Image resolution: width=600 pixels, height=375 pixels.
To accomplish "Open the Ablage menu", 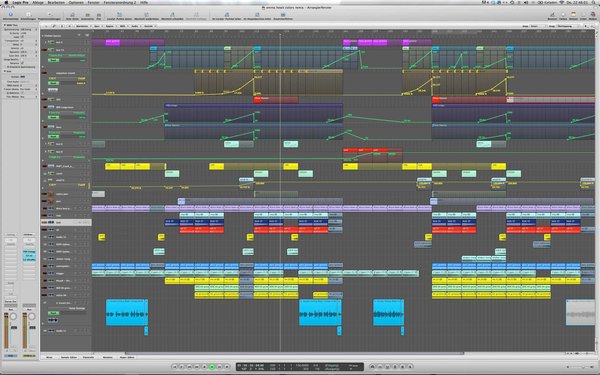I will tap(38, 2).
